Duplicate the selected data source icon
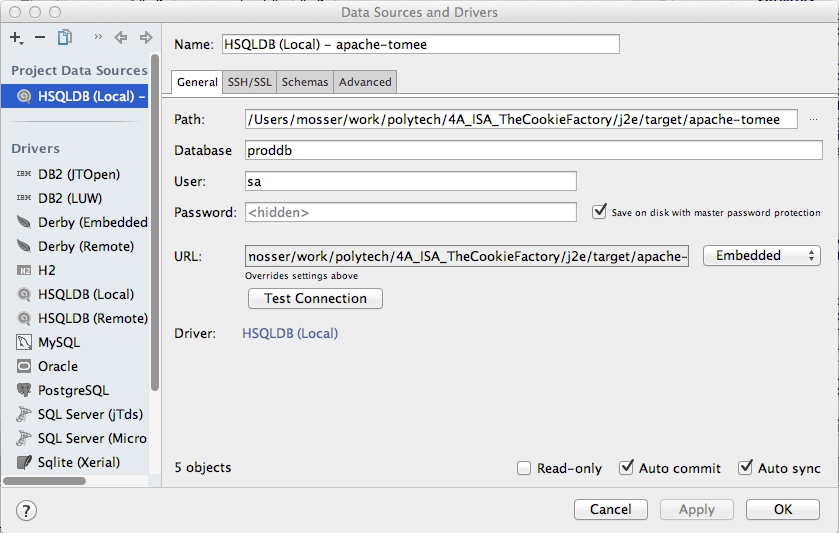Screen dimensions: 839x533 [65, 37]
